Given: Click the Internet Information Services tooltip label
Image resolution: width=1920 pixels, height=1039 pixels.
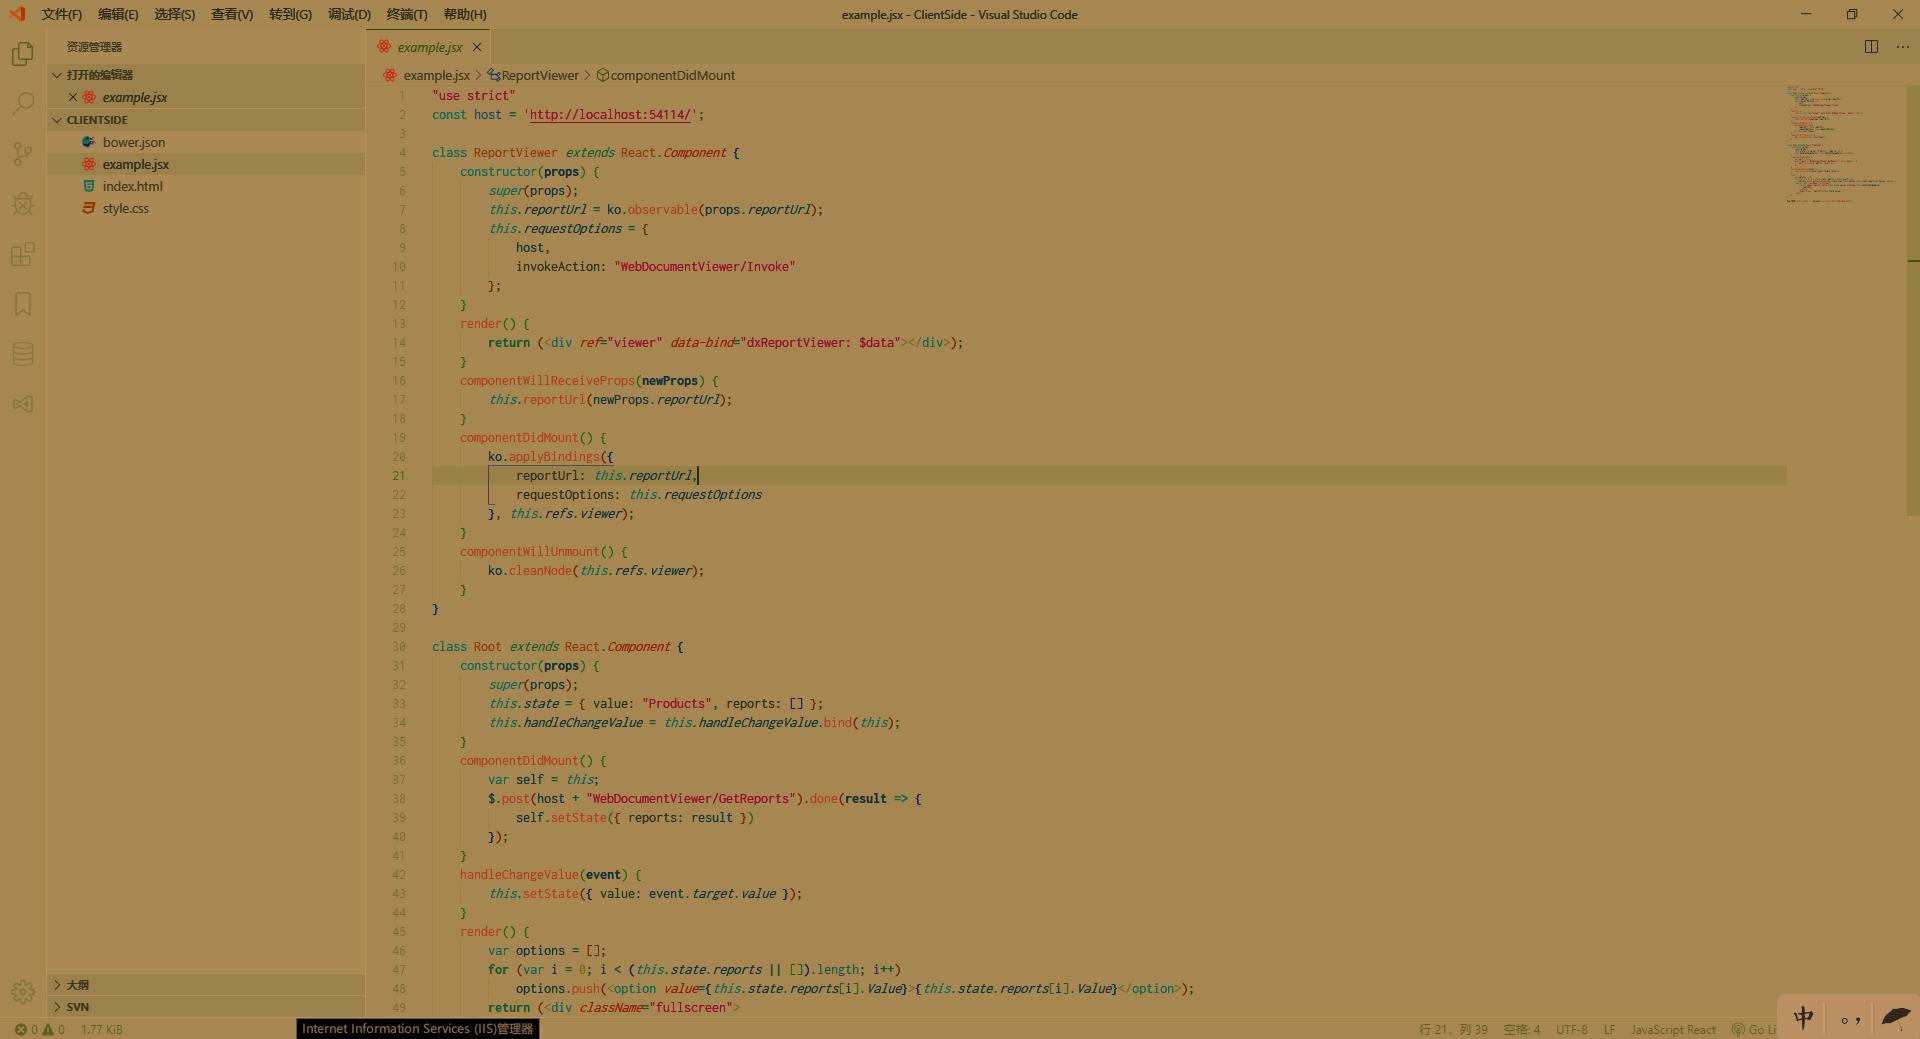Looking at the screenshot, I should tap(418, 1029).
